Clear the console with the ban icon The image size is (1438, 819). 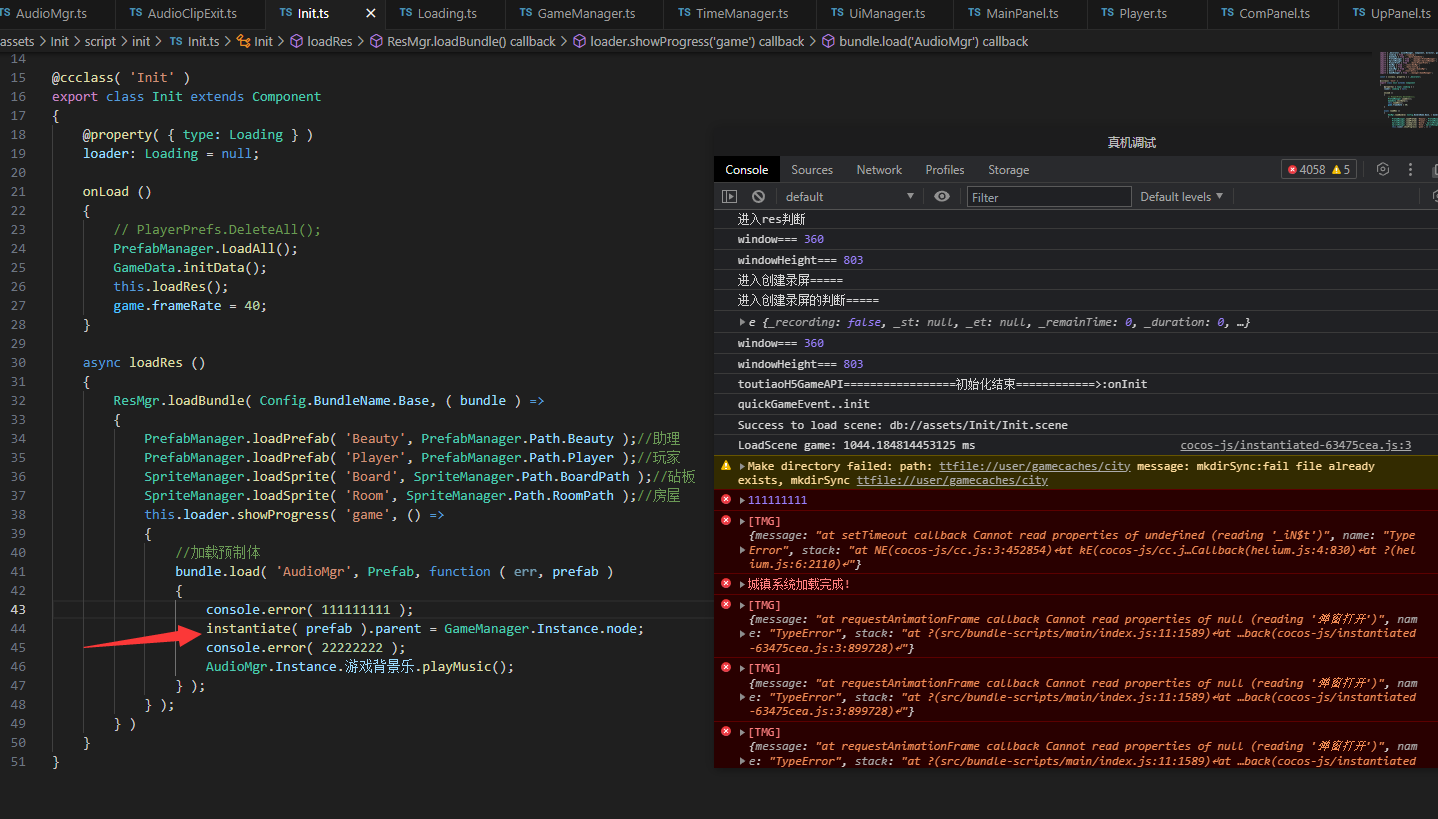click(x=758, y=197)
